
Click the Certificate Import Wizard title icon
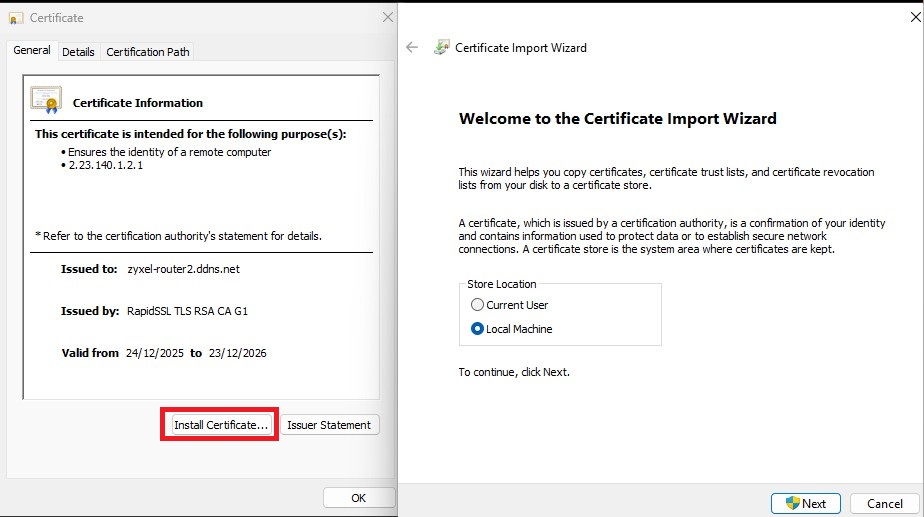click(x=441, y=48)
